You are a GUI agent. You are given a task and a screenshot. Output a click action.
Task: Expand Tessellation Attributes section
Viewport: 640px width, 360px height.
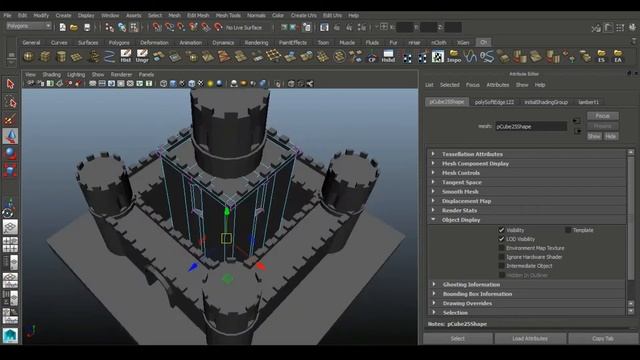[x=527, y=154]
